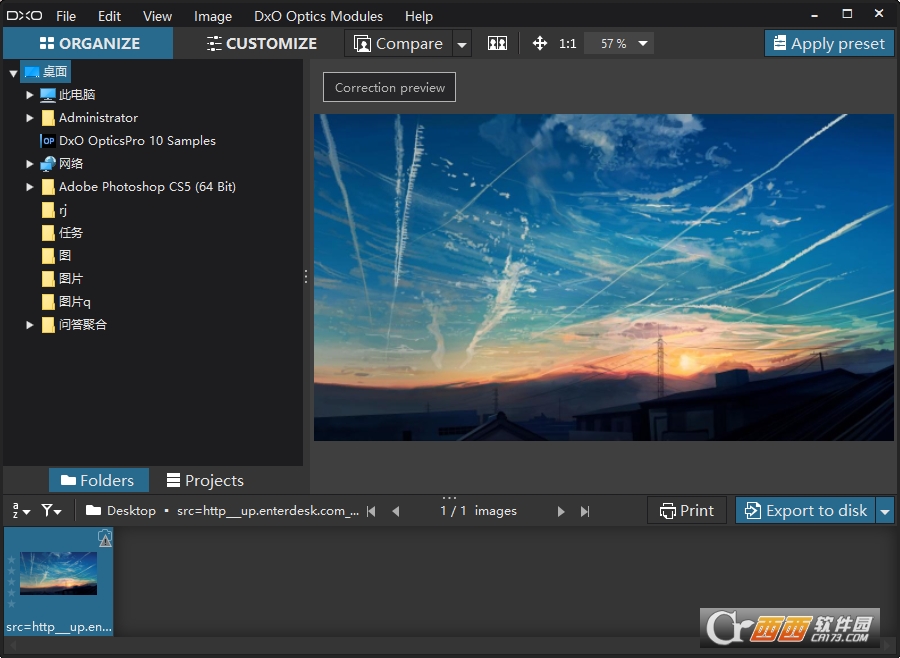Viewport: 900px width, 658px height.
Task: Select the 图片 folder
Action: click(62, 278)
